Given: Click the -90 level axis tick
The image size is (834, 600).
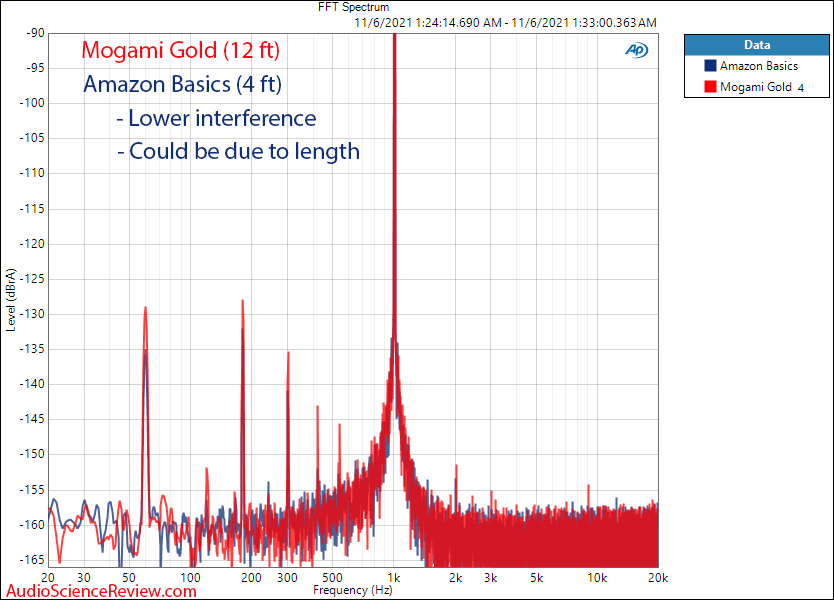Looking at the screenshot, I should click(x=35, y=33).
